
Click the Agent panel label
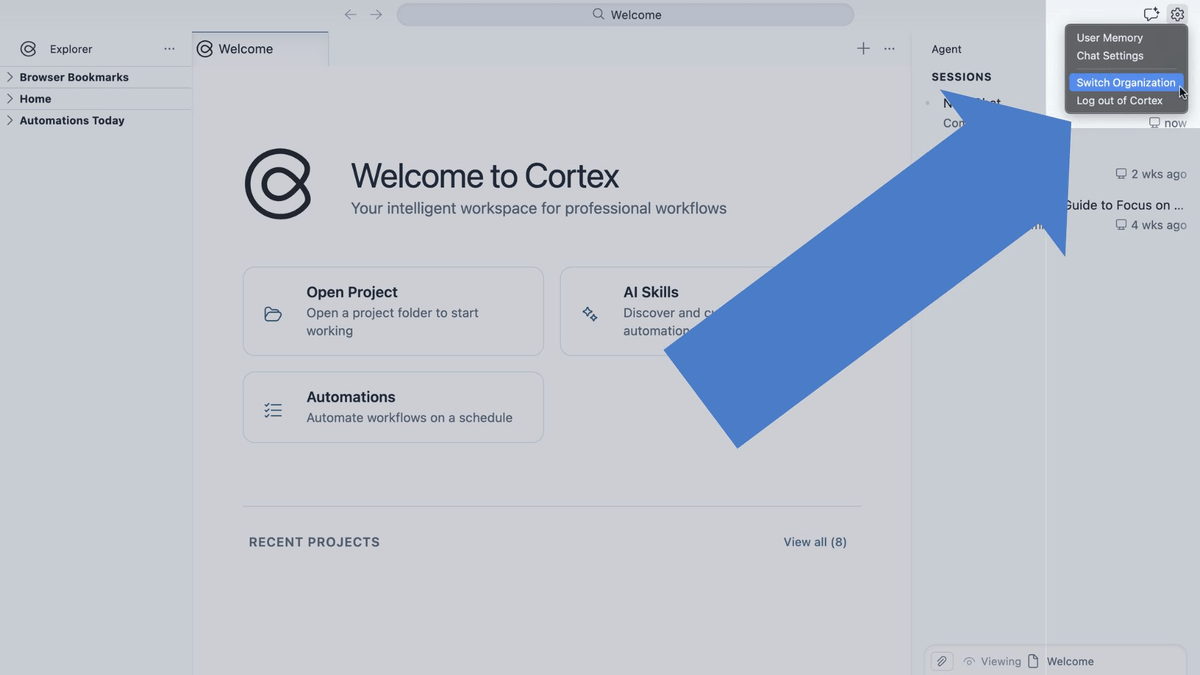946,49
